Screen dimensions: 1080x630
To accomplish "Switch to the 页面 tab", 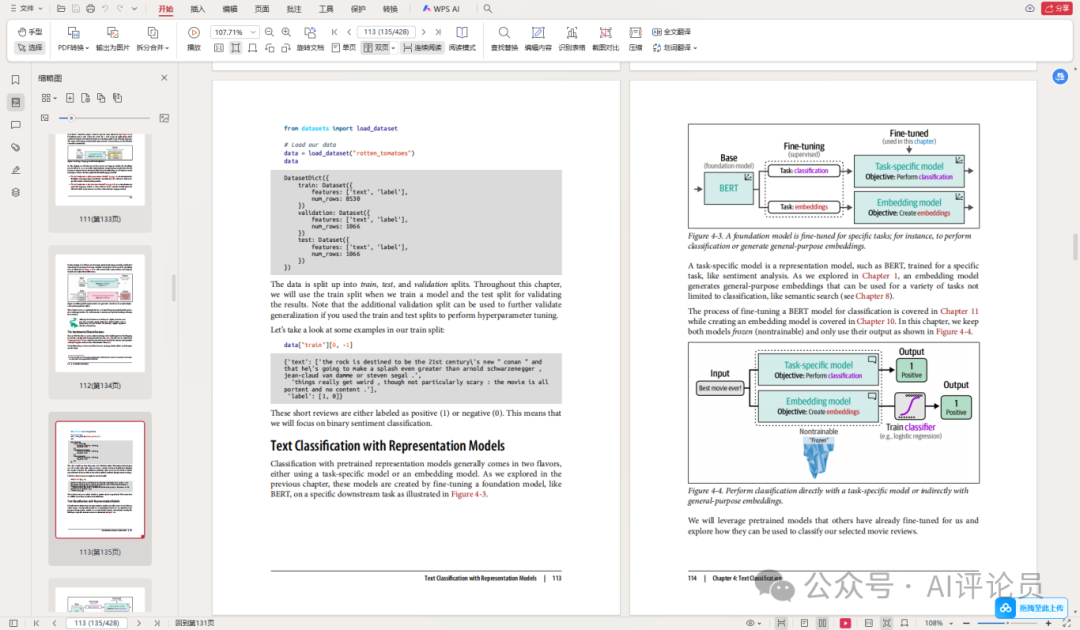I will tap(262, 9).
